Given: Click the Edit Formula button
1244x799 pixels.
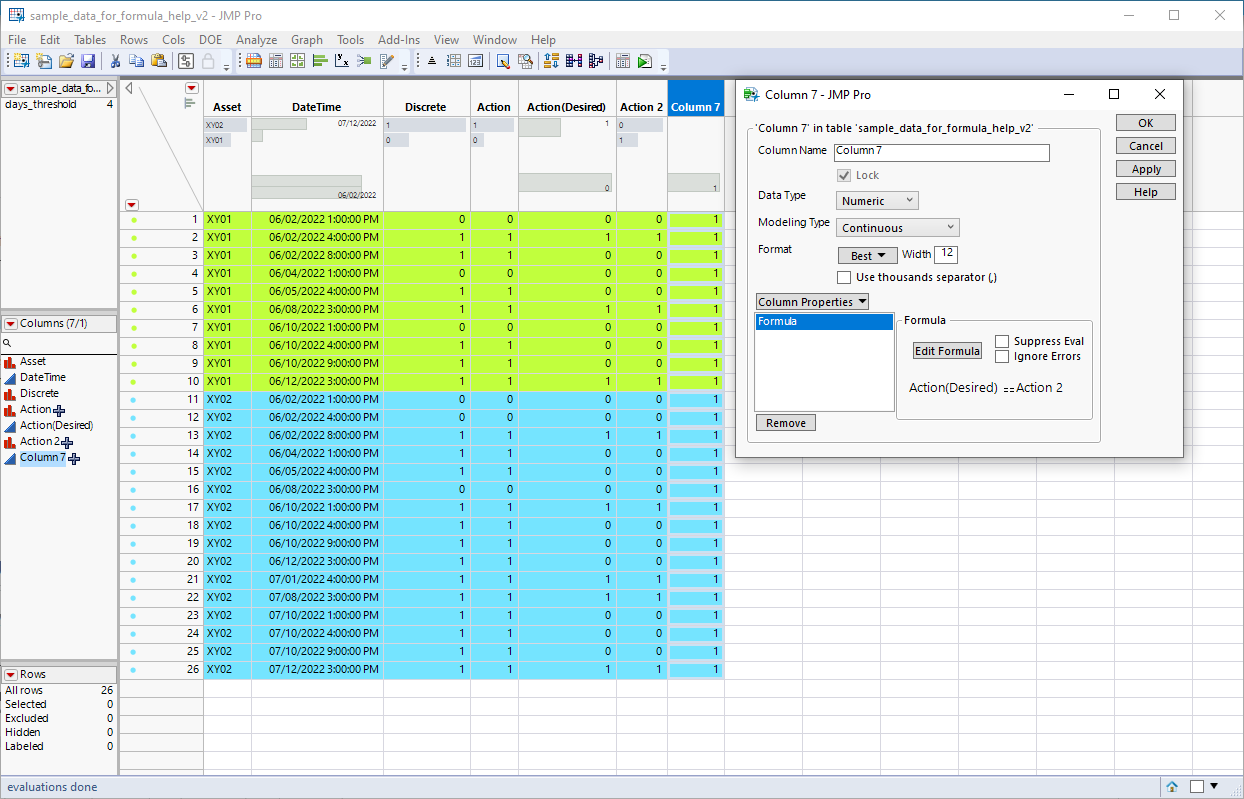Looking at the screenshot, I should pyautogui.click(x=947, y=351).
